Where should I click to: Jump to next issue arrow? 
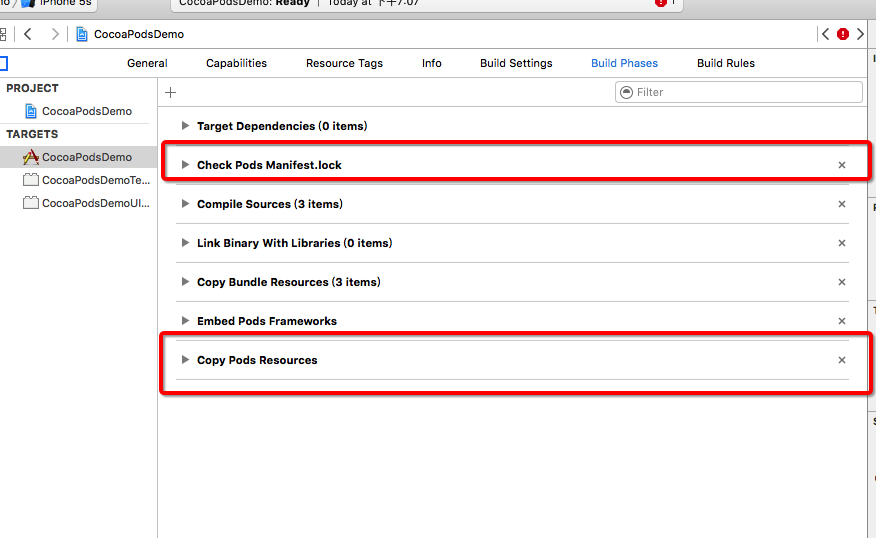click(x=860, y=34)
